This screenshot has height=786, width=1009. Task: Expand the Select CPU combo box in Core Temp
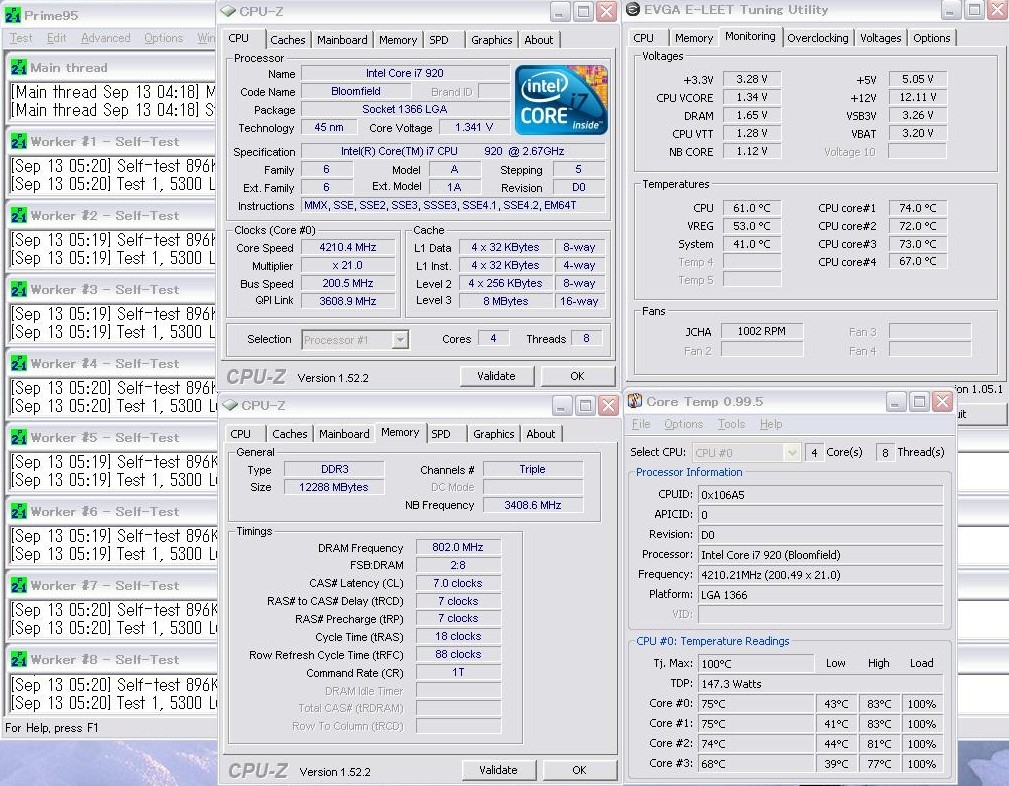click(792, 453)
